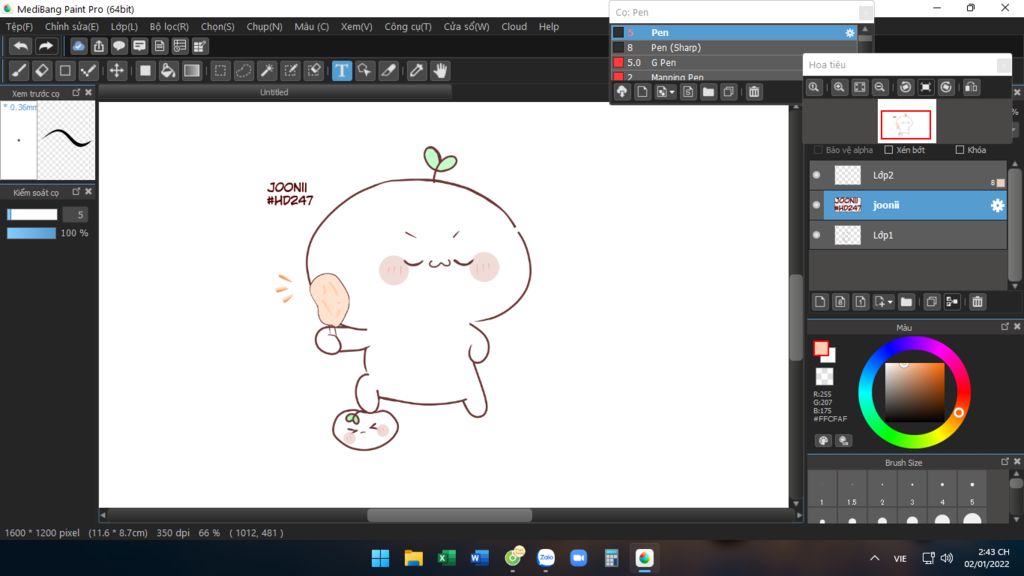The height and width of the screenshot is (576, 1024).
Task: Click zoom out icon in navigator
Action: [x=880, y=87]
